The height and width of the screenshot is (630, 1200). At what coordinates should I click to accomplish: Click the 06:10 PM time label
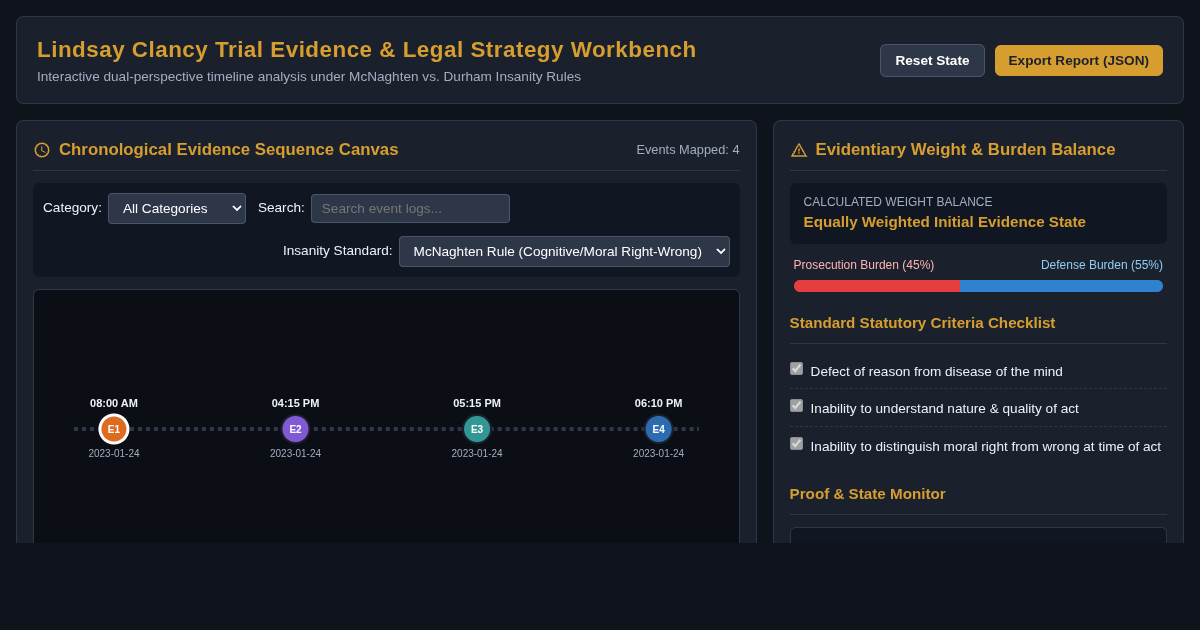(x=658, y=403)
